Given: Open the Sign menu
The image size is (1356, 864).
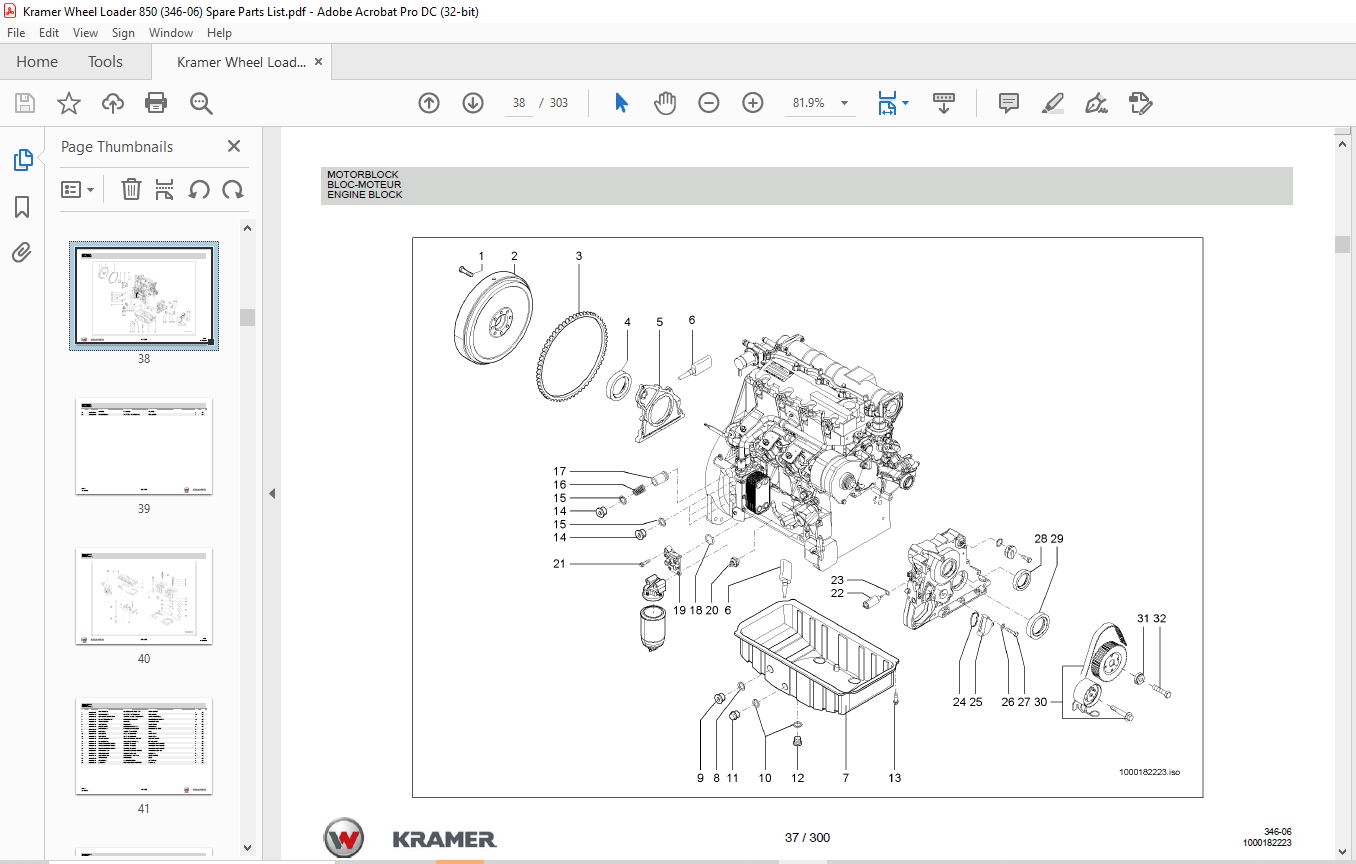Looking at the screenshot, I should coord(123,33).
